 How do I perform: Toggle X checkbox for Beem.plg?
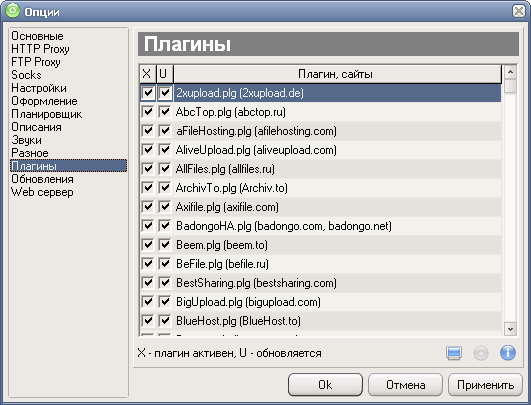pos(148,244)
